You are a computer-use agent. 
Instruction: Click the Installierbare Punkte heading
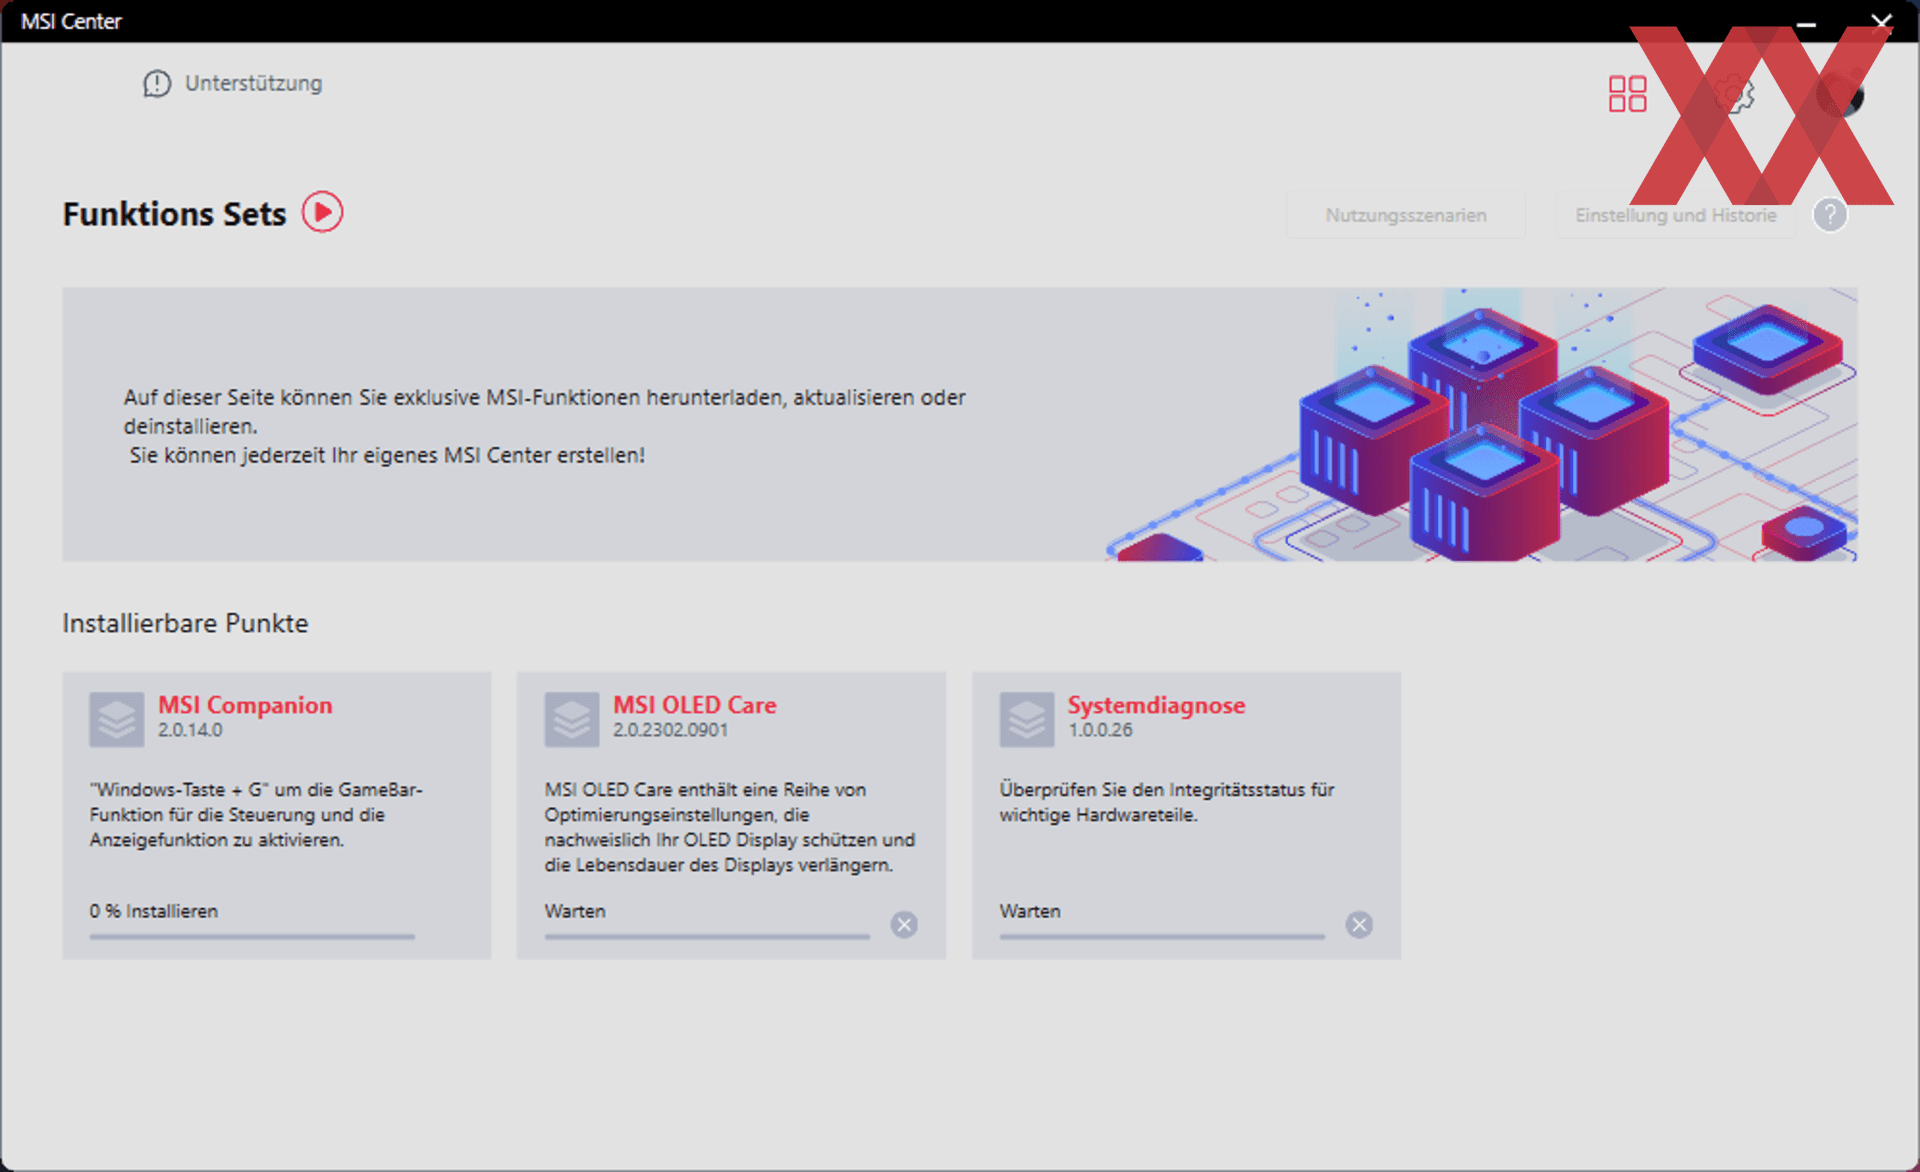[185, 623]
